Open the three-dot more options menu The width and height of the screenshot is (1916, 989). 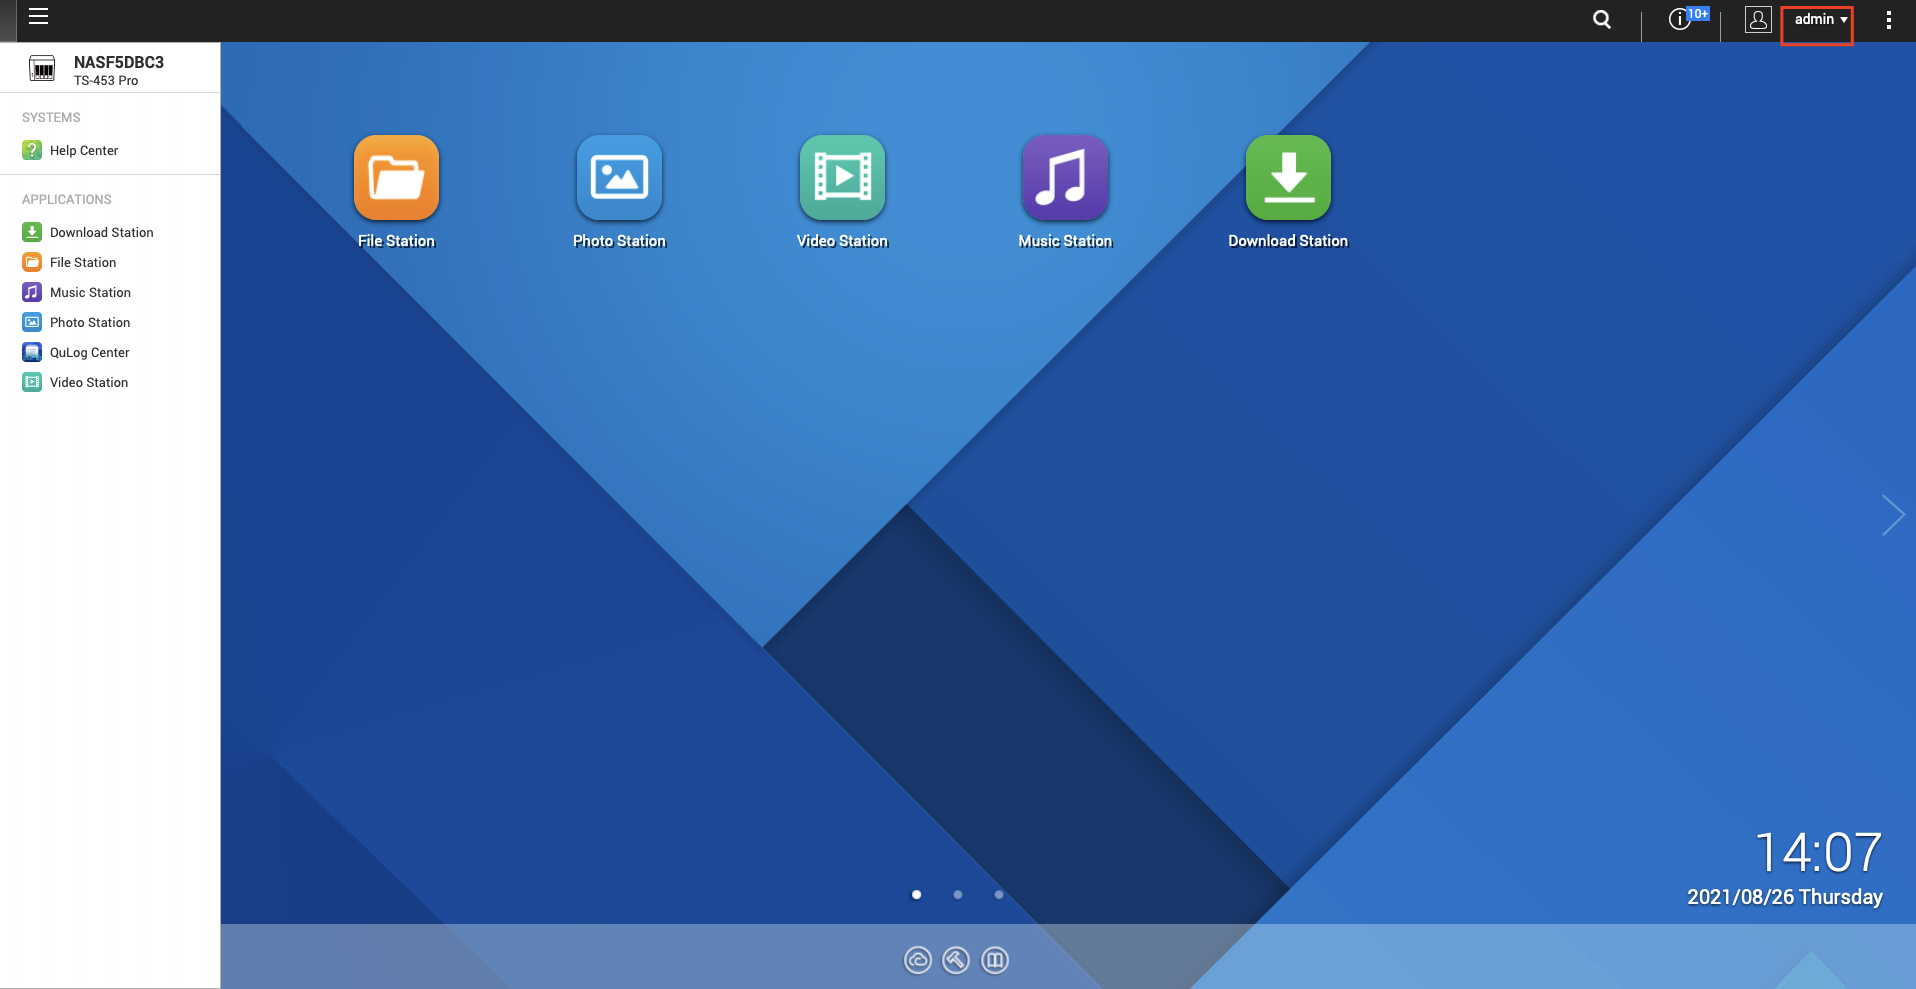coord(1888,20)
